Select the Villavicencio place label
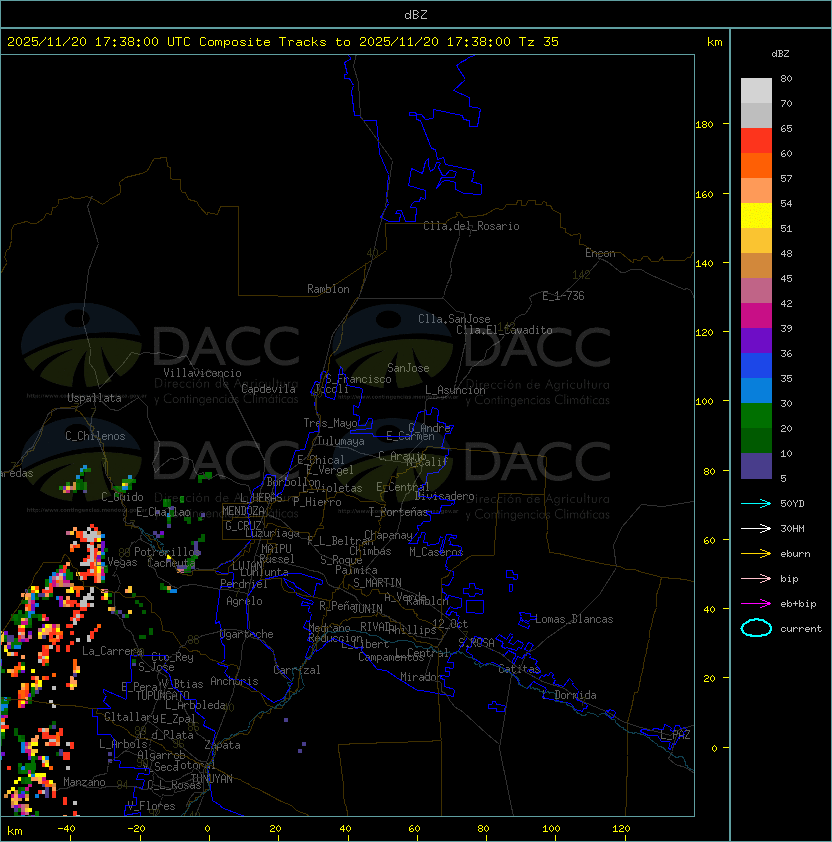Viewport: 832px width, 842px height. (202, 373)
